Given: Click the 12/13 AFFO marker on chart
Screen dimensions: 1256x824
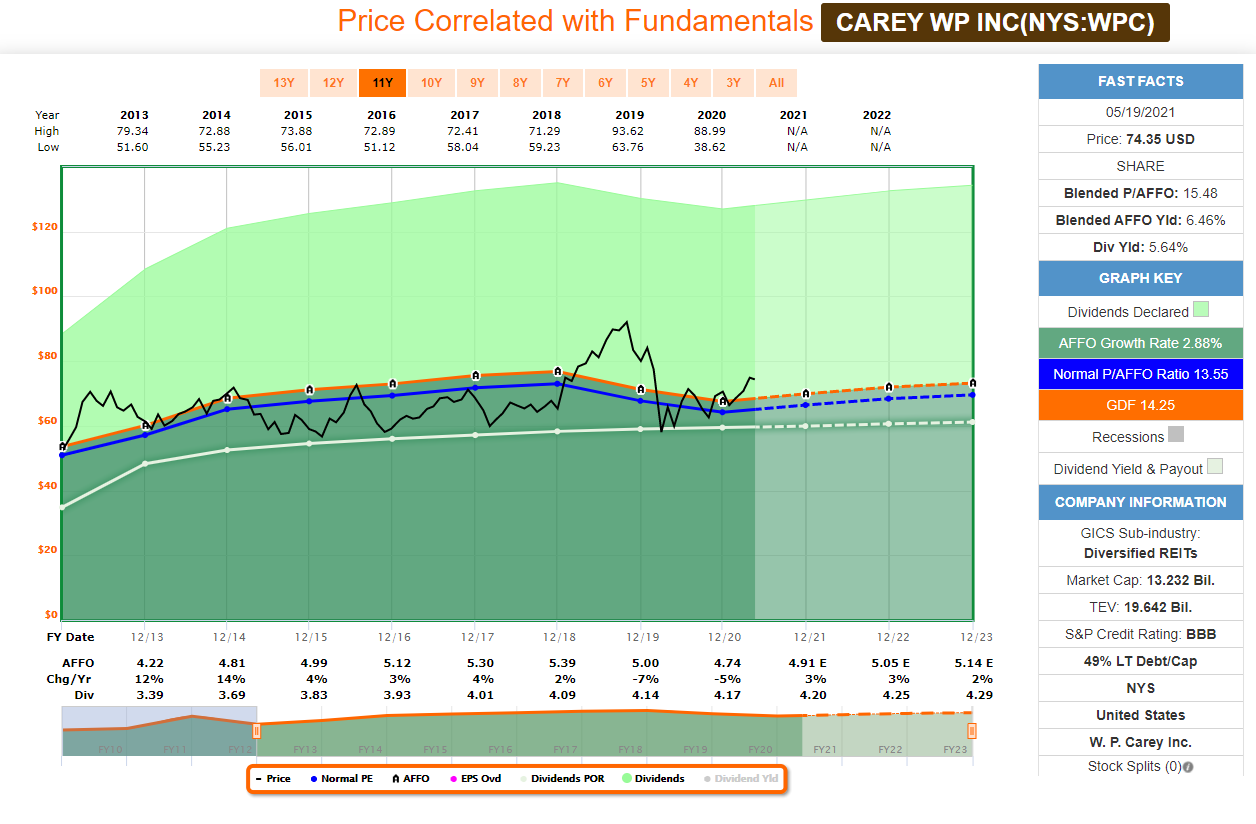Looking at the screenshot, I should click(x=145, y=425).
